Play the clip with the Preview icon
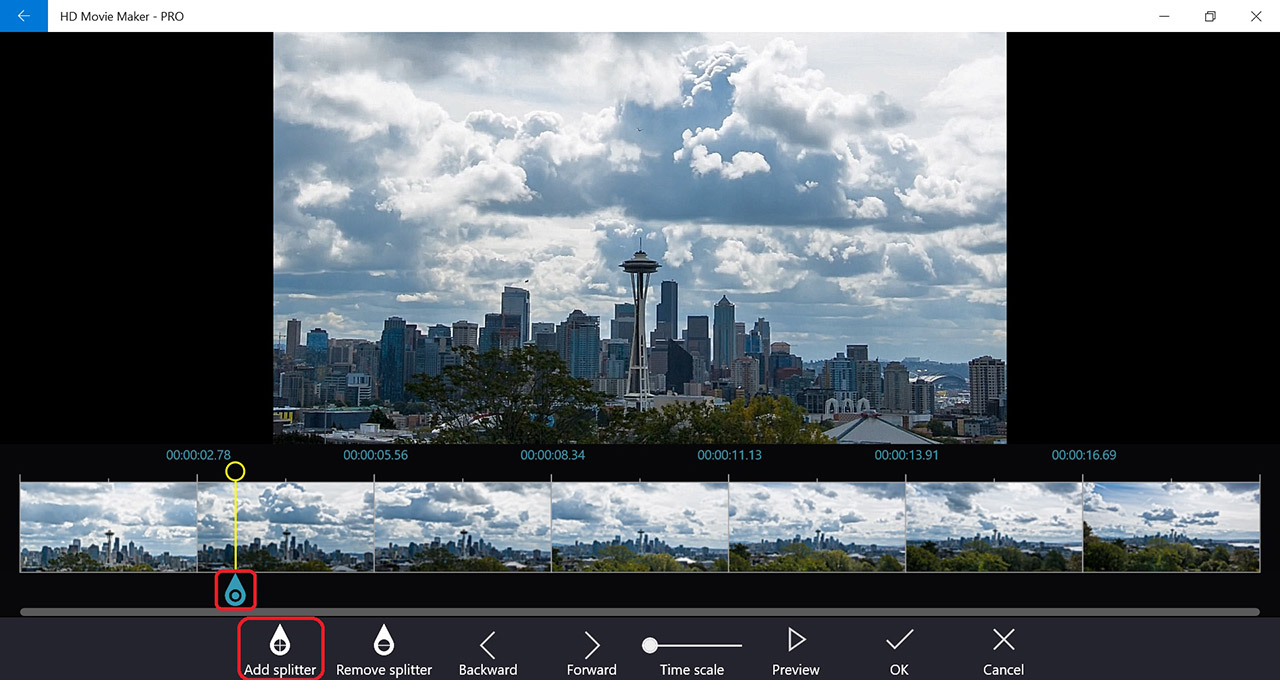This screenshot has width=1280, height=680. 796,640
